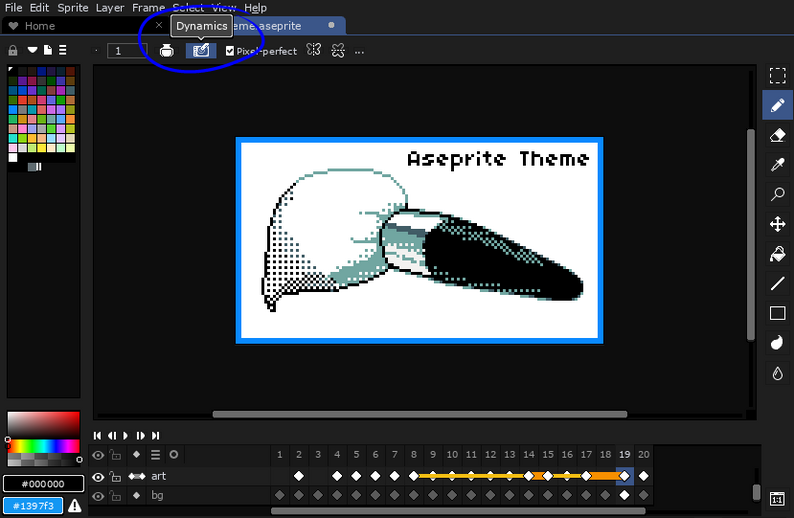This screenshot has width=794, height=518.
Task: Click the canvas vertical scrollbar
Action: [x=751, y=234]
